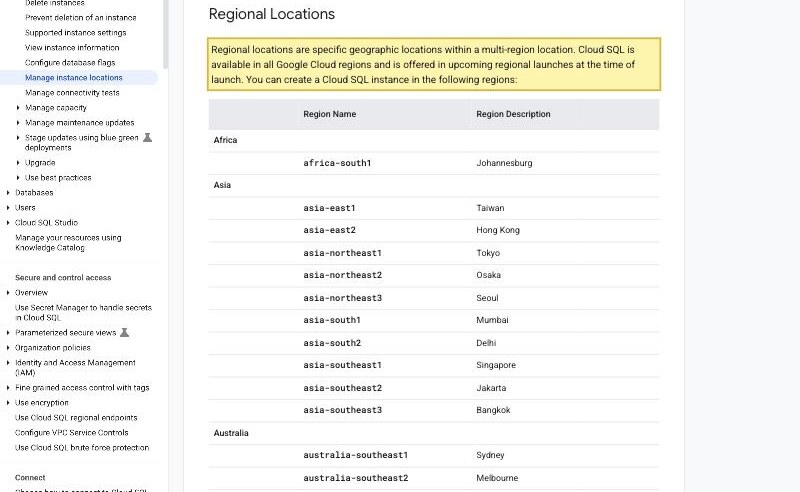Click the asia-southeast2 region name
The image size is (800, 492).
coord(342,388)
